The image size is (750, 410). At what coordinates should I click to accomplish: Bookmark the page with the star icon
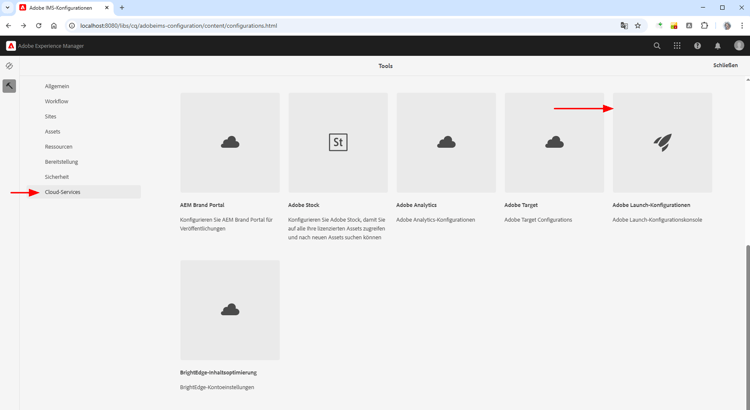coord(638,26)
